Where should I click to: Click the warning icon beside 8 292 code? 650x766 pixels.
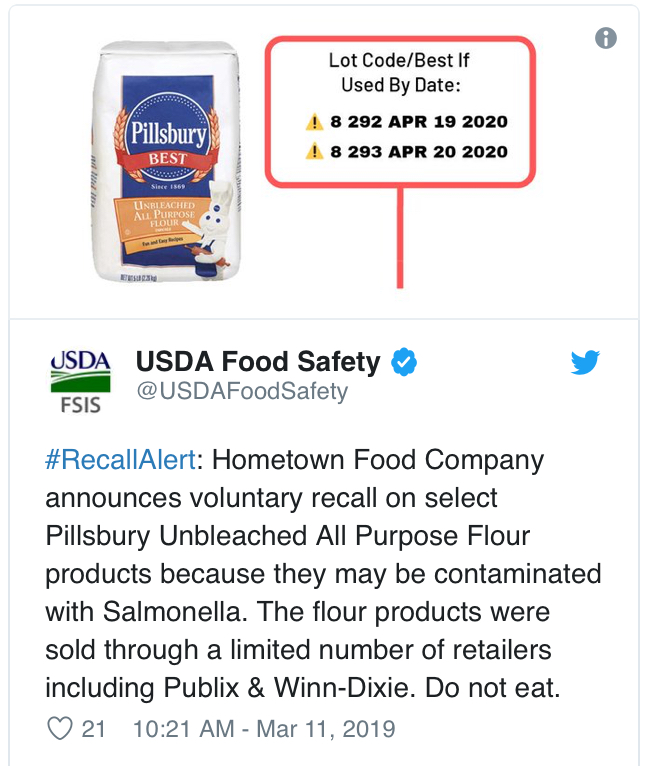pyautogui.click(x=315, y=122)
